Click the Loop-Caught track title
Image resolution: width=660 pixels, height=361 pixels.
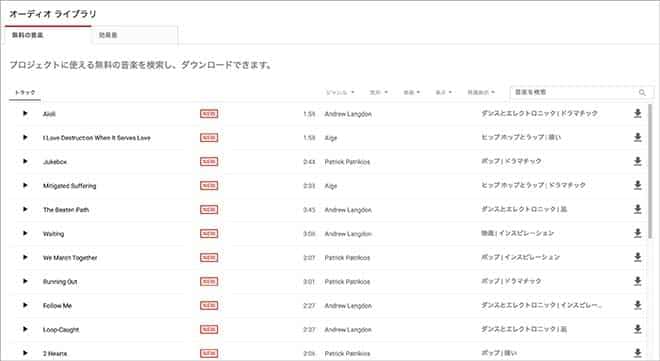click(x=61, y=330)
